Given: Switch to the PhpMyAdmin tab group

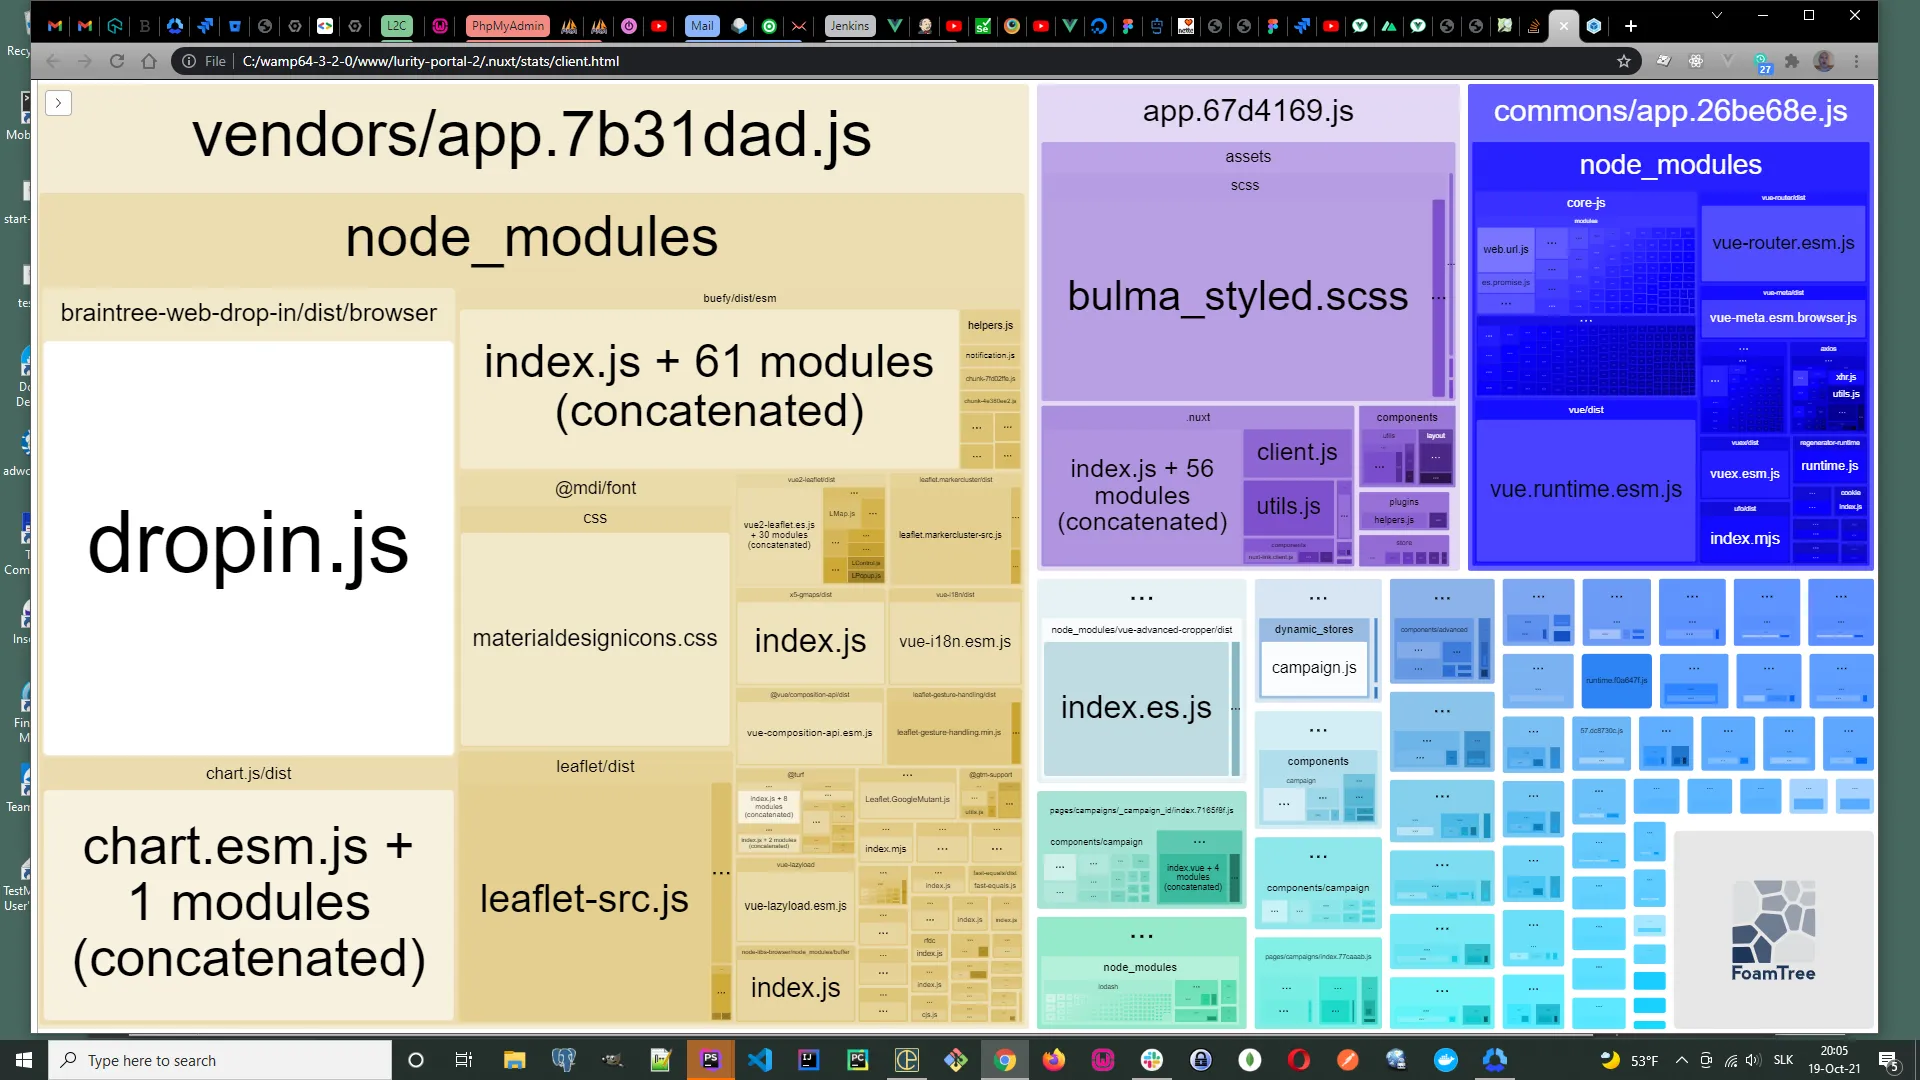Looking at the screenshot, I should tap(507, 26).
